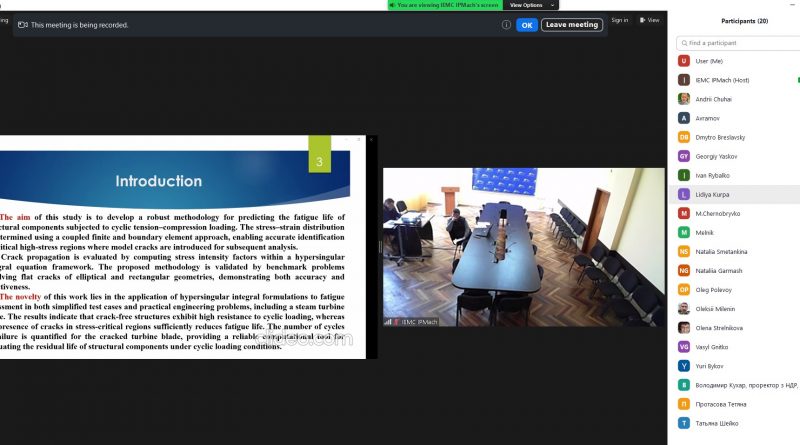Select the highlighted Lidiya Kurpa entry
This screenshot has width=800, height=445.
pyautogui.click(x=735, y=194)
